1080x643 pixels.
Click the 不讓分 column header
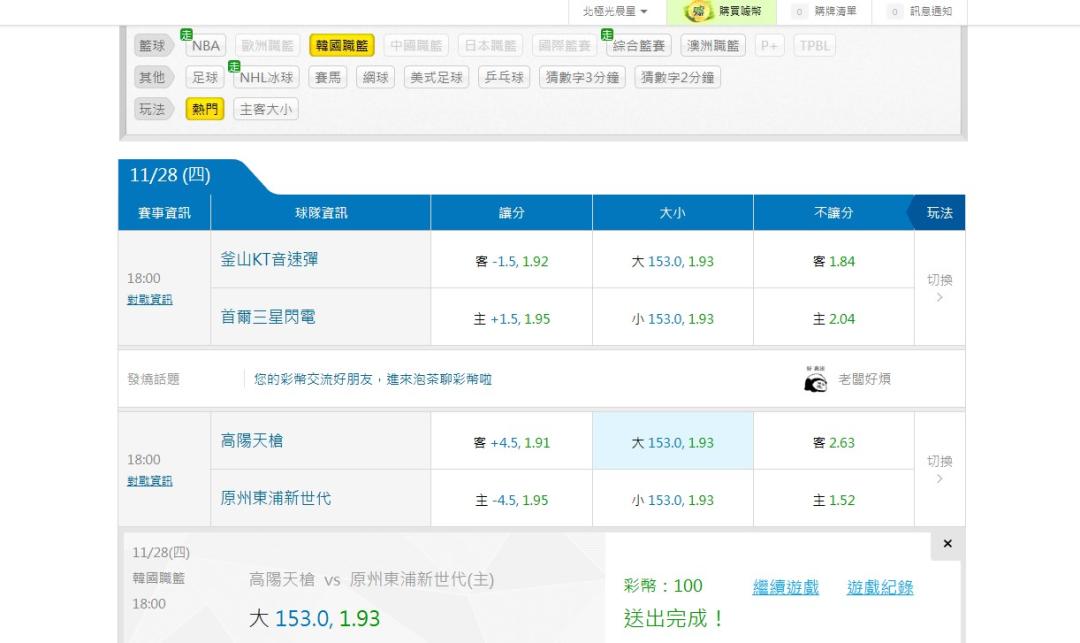click(x=833, y=213)
